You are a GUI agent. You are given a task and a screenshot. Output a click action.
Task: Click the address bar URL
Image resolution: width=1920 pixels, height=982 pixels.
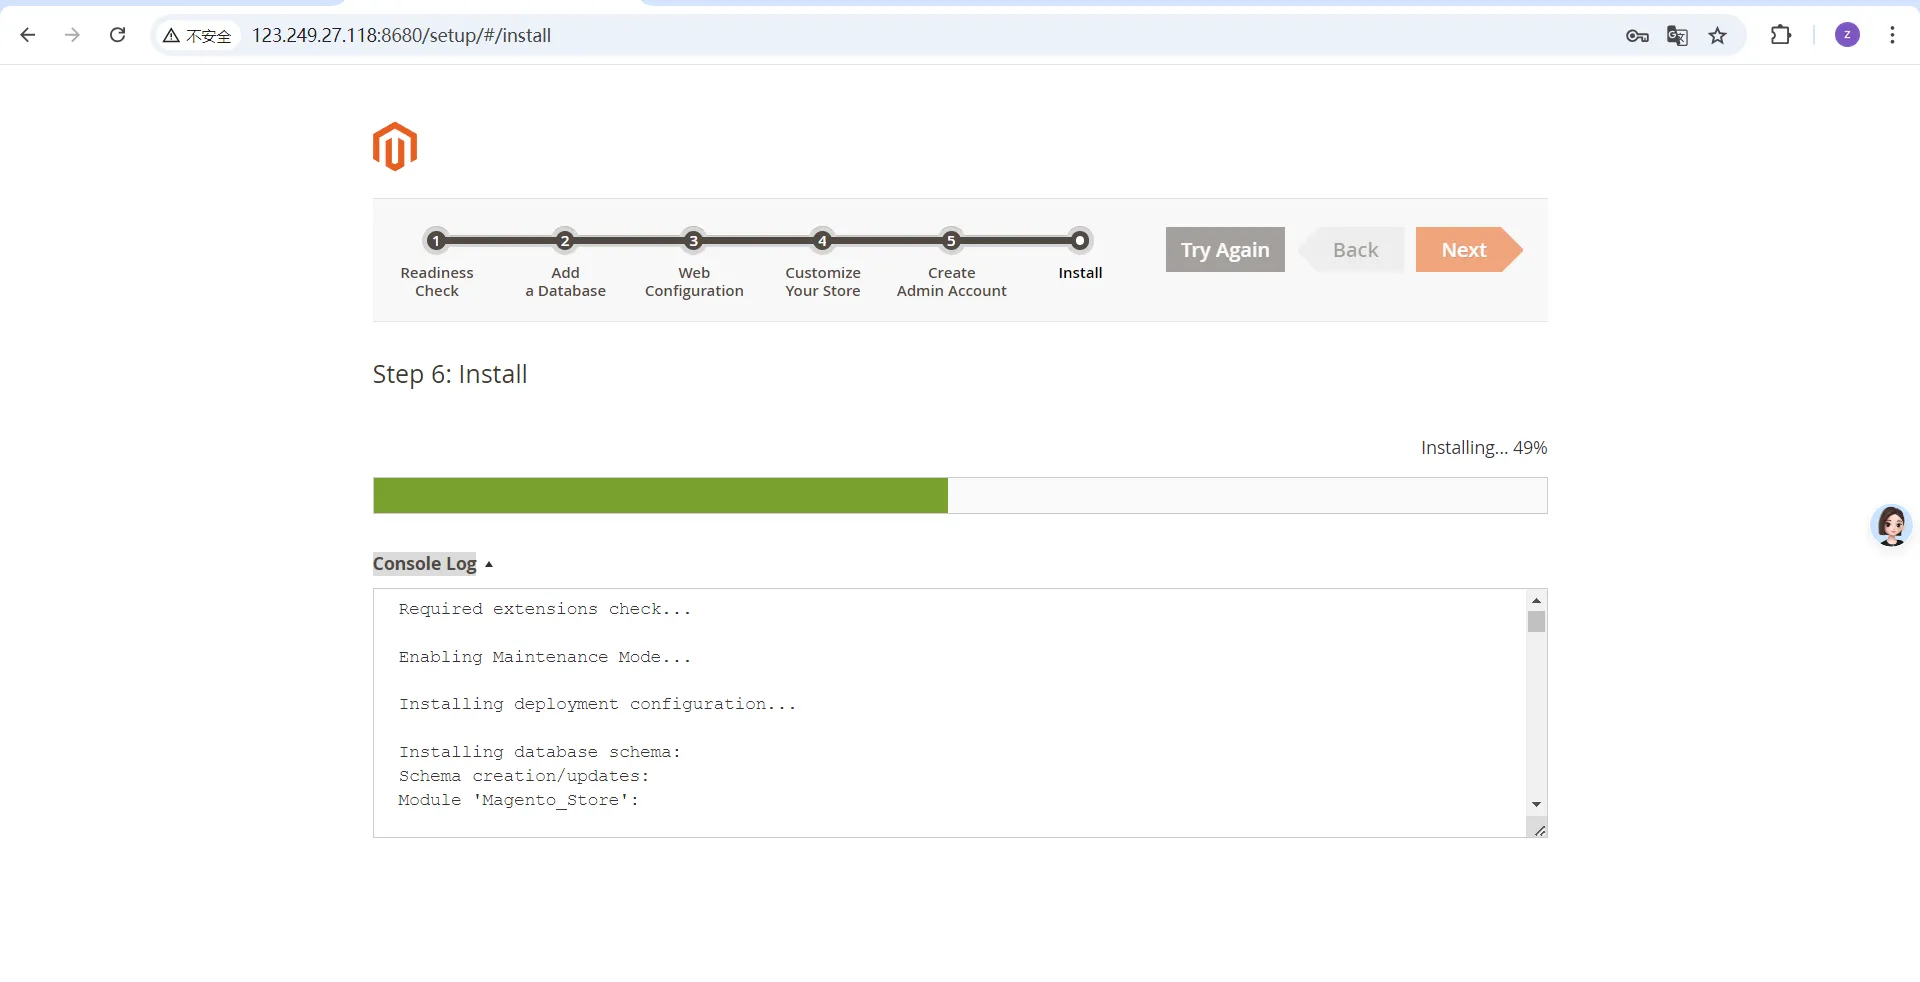click(401, 36)
